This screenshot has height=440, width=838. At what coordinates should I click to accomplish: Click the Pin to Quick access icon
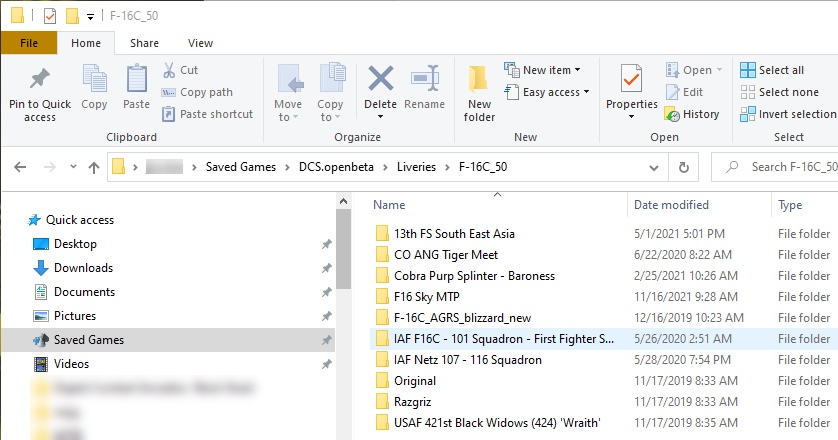pyautogui.click(x=40, y=78)
